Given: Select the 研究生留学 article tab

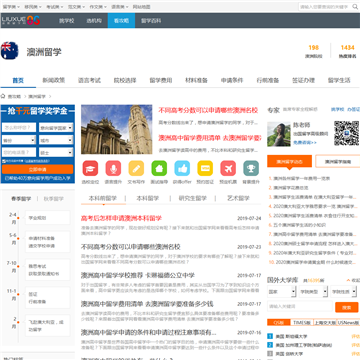Looking at the screenshot, I should (x=193, y=198).
